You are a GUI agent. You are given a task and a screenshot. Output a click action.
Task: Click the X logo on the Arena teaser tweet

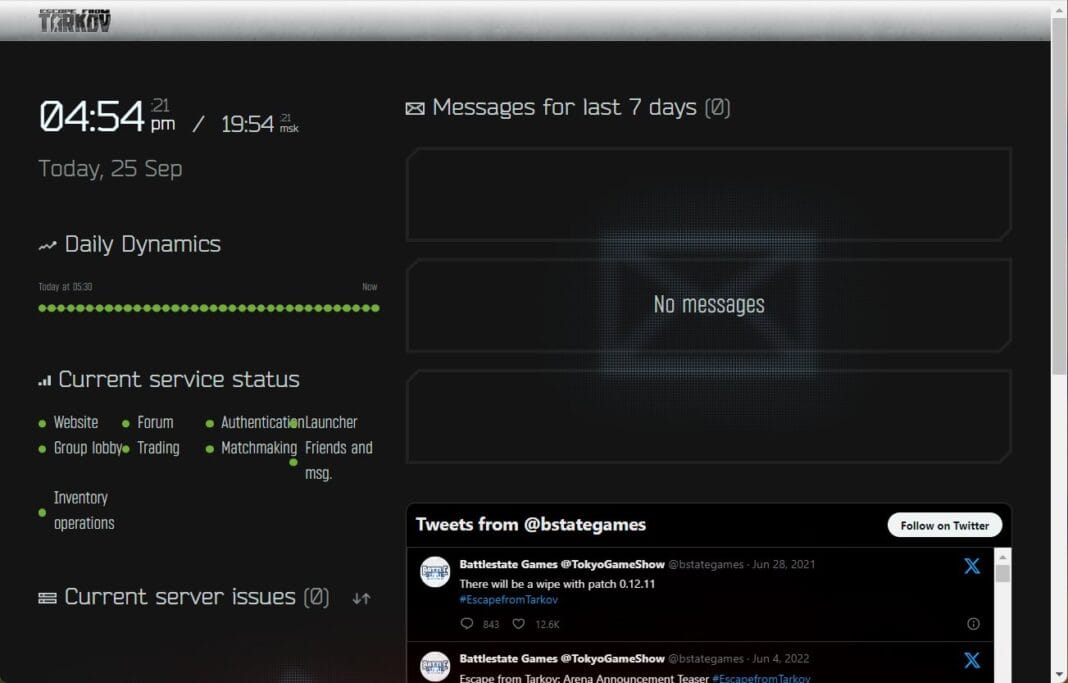click(971, 661)
